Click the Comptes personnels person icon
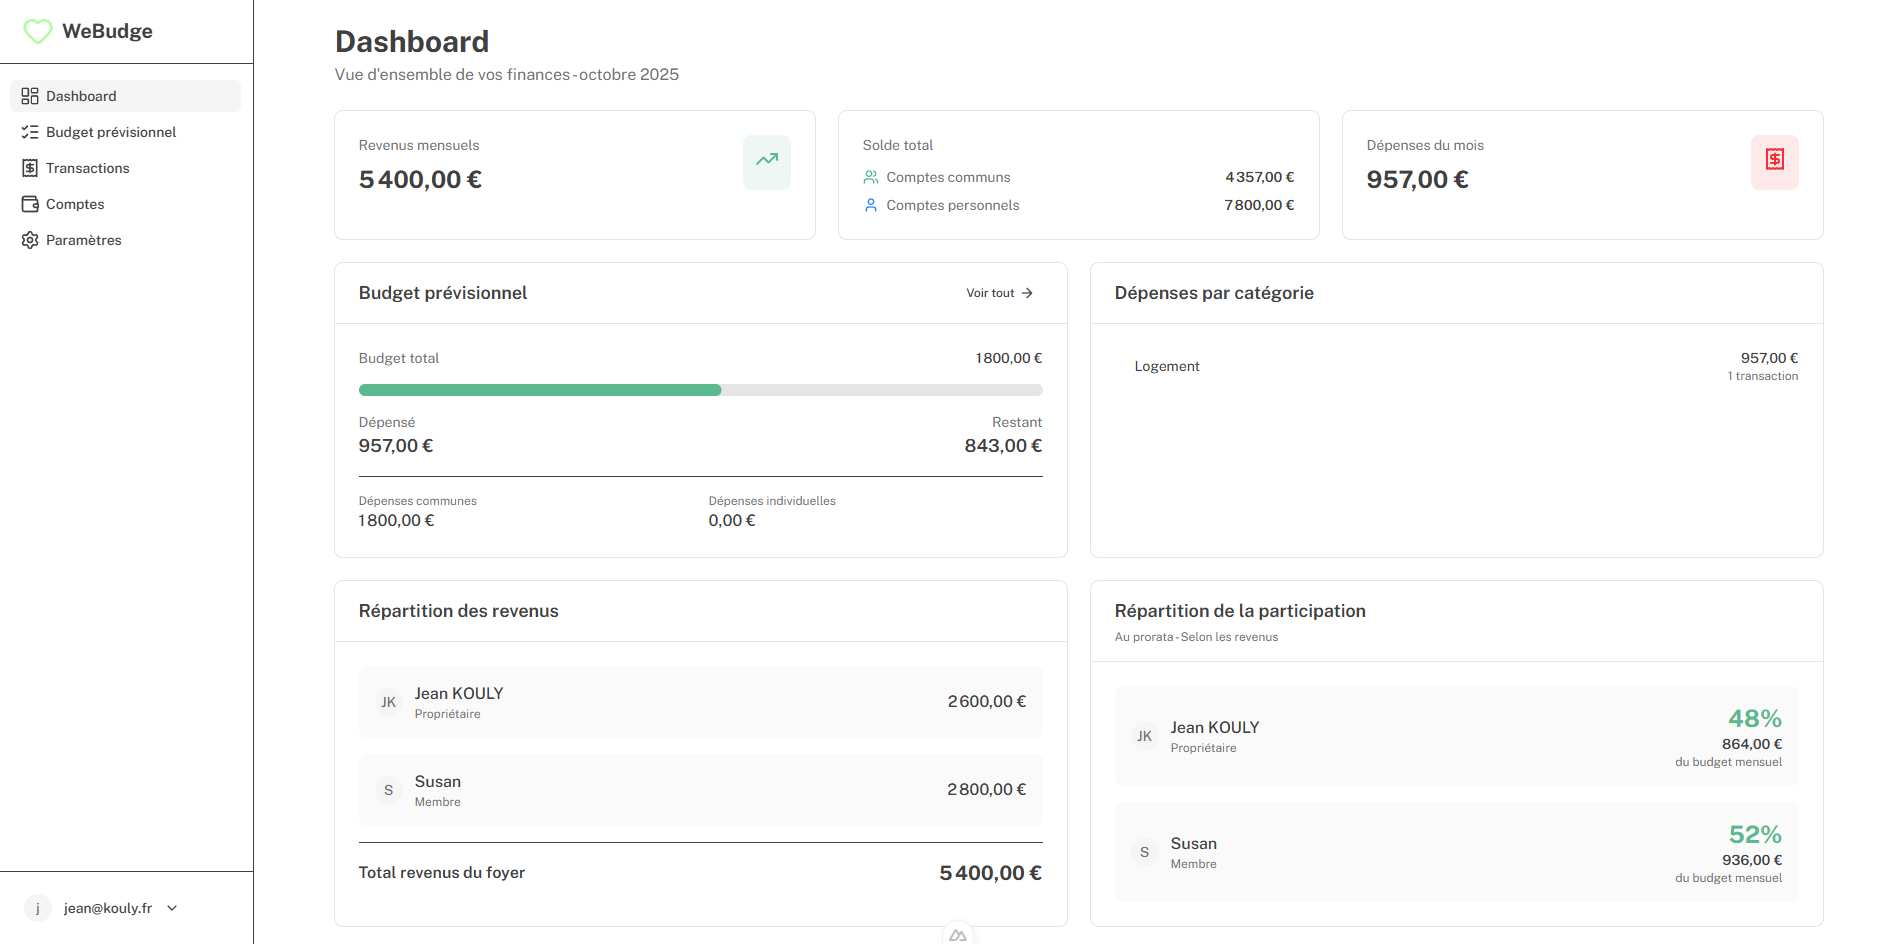 (871, 206)
